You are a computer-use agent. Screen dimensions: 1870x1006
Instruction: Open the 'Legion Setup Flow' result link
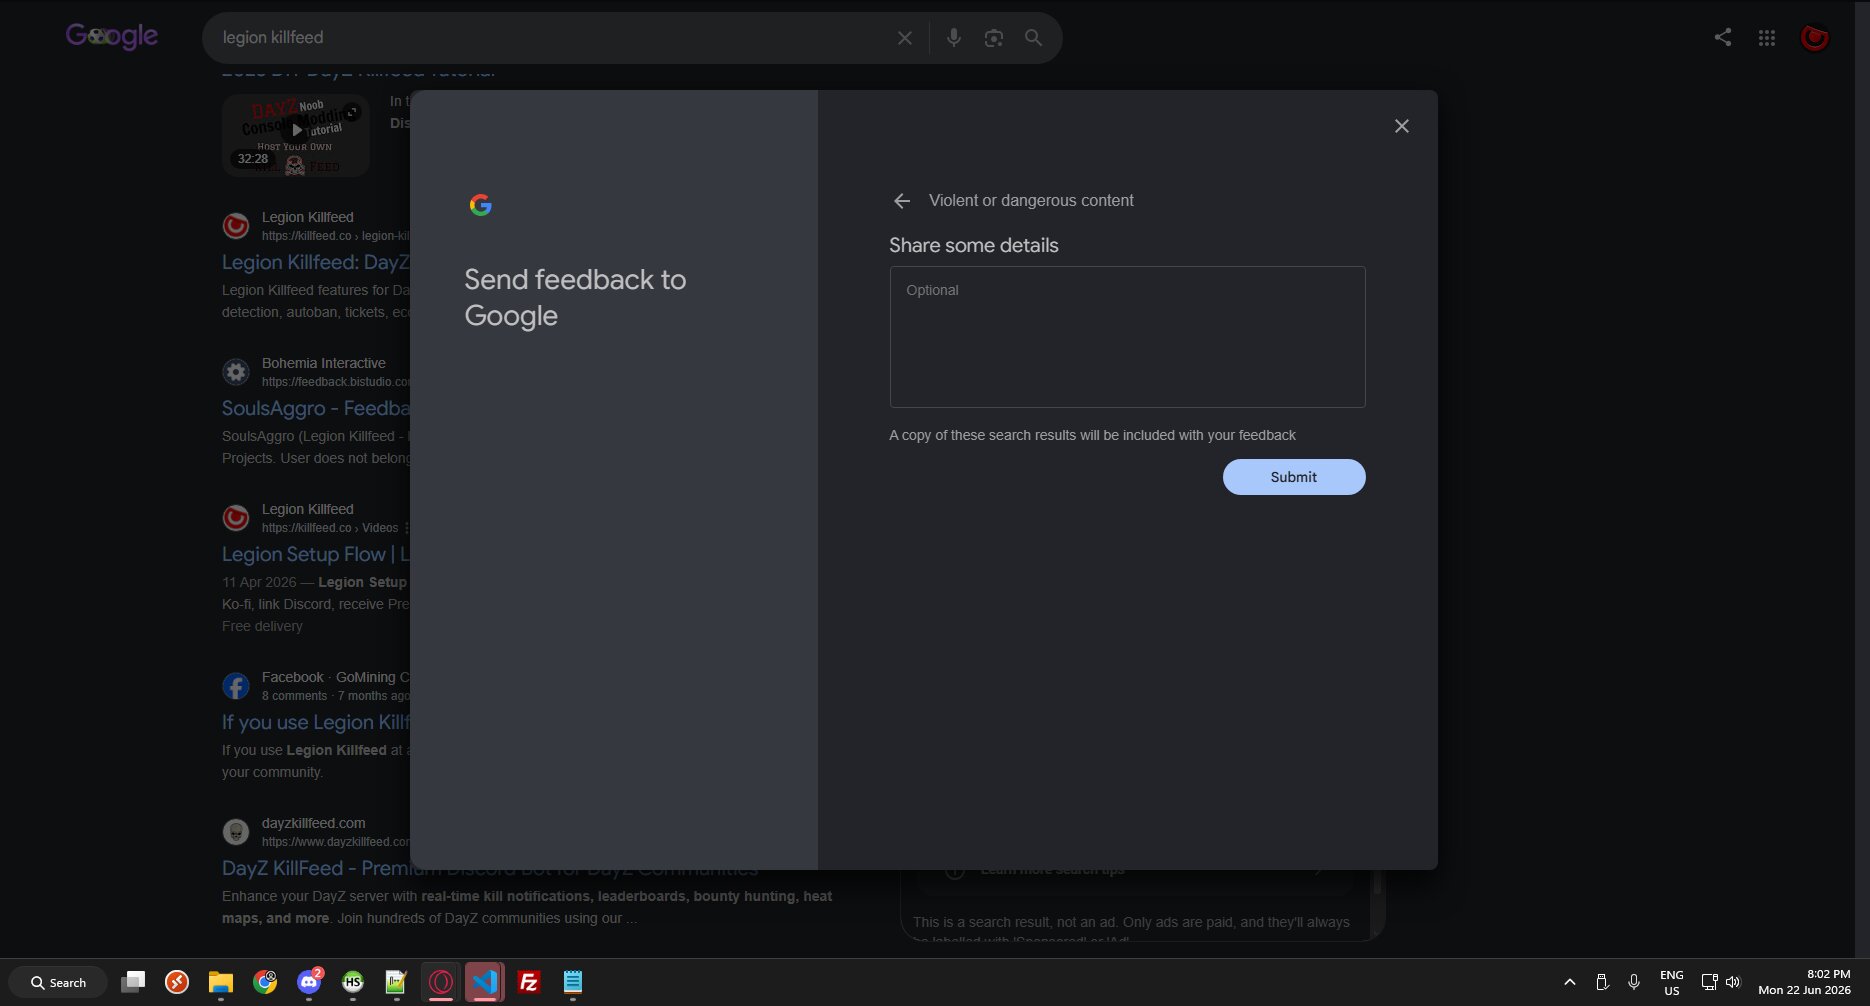coord(316,554)
